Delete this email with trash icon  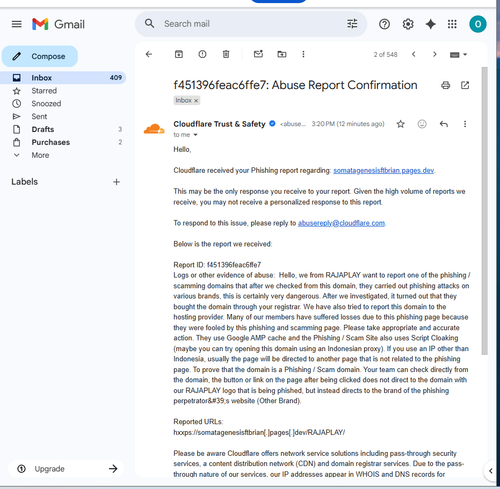pos(226,54)
